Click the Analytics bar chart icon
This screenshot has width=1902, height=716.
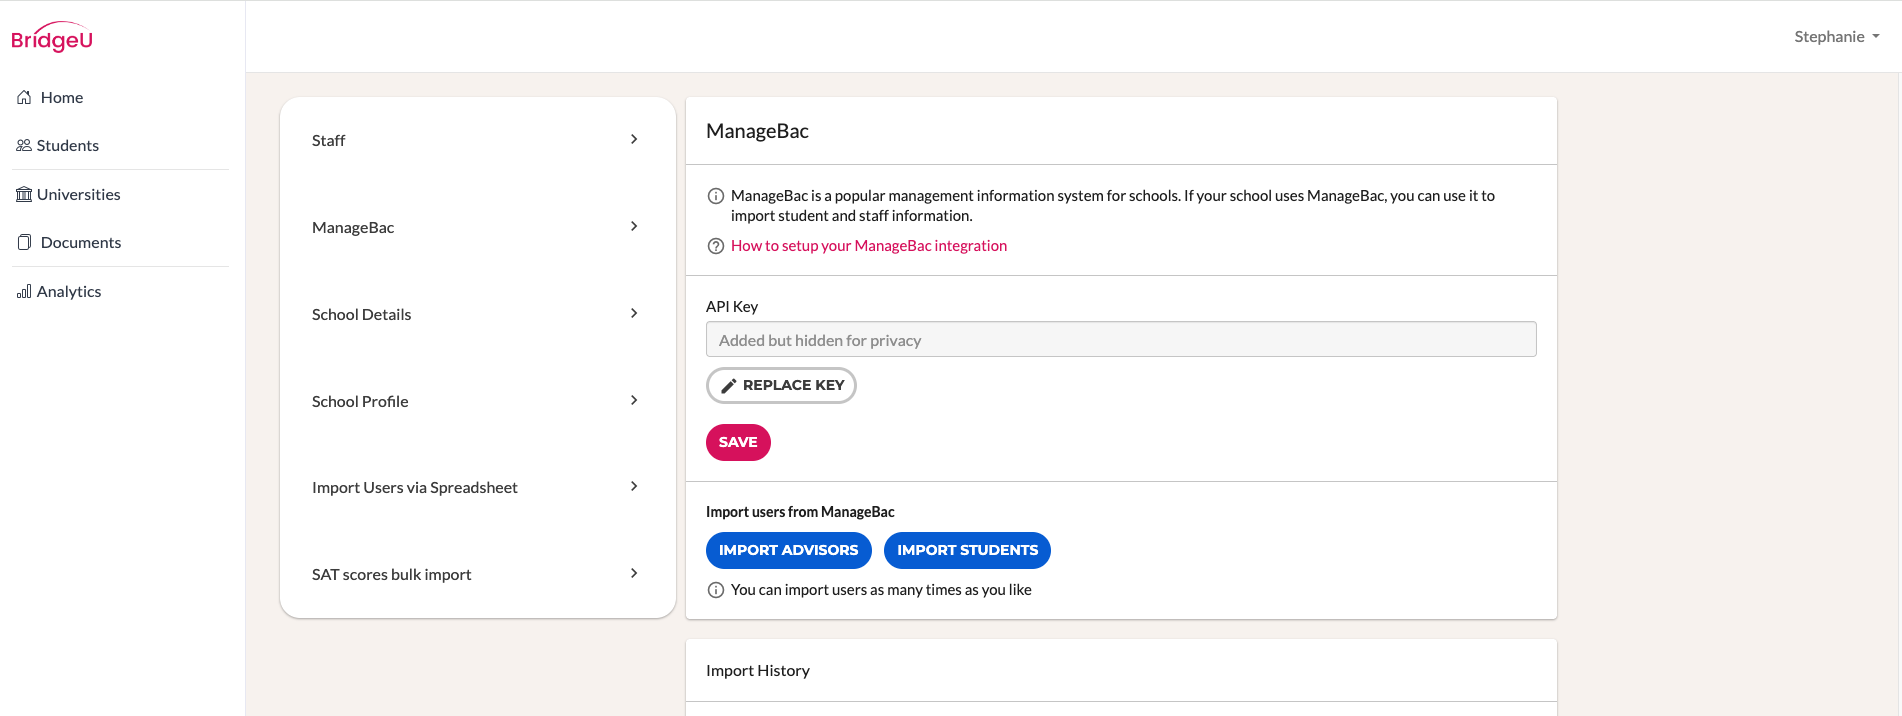pos(24,291)
